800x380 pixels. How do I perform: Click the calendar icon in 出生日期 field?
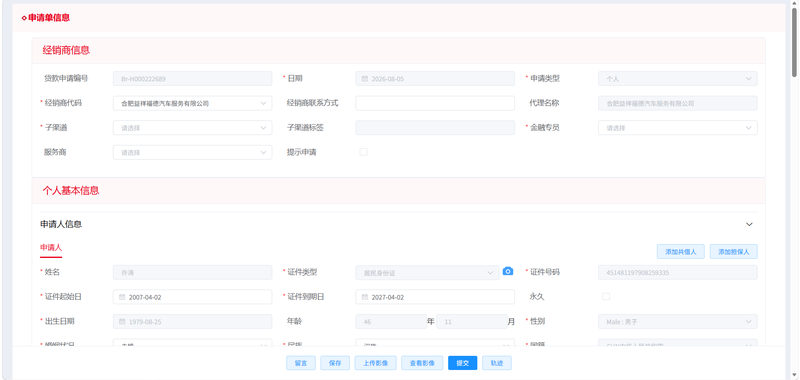coord(122,322)
